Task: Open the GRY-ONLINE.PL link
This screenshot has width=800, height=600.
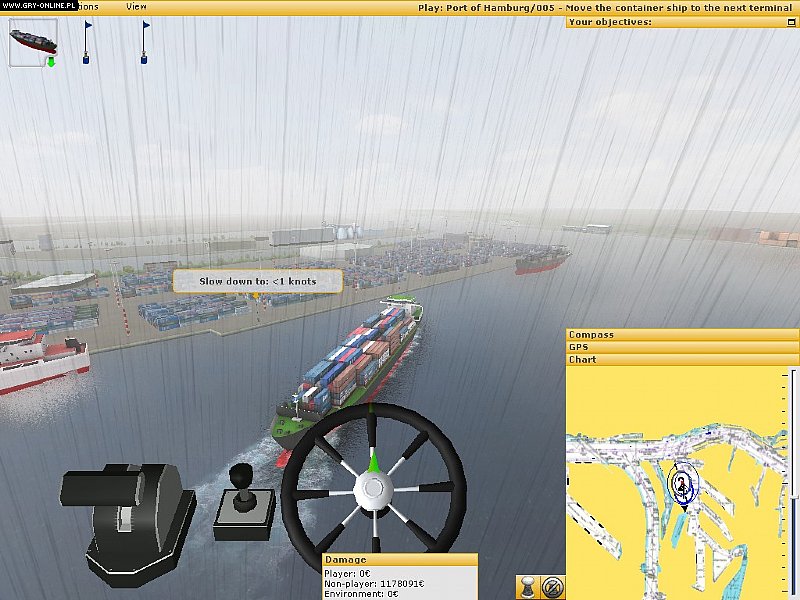Action: 37,5
